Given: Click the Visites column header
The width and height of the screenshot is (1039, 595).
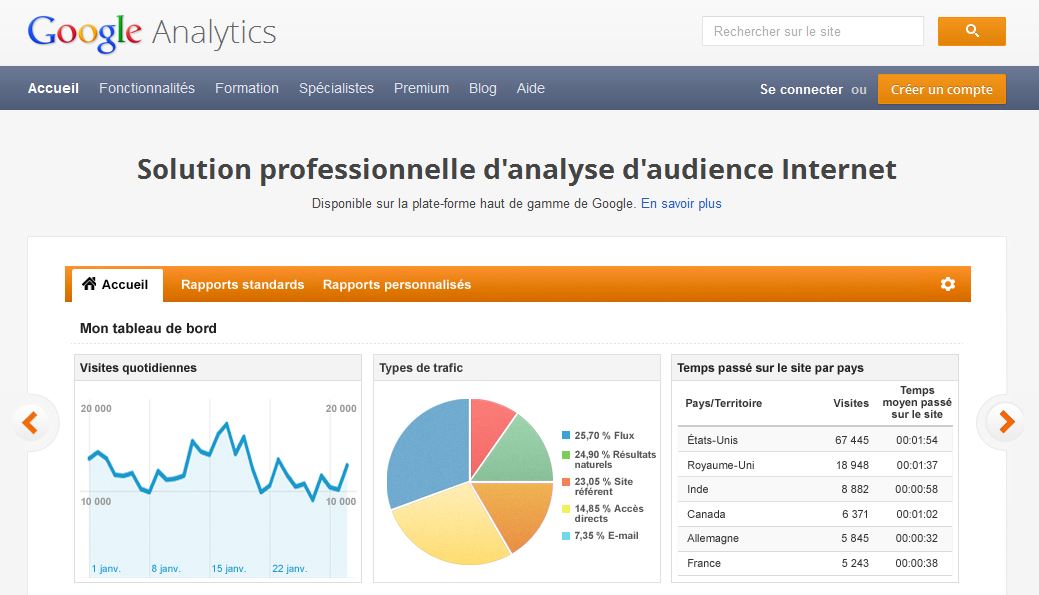Looking at the screenshot, I should coord(851,403).
